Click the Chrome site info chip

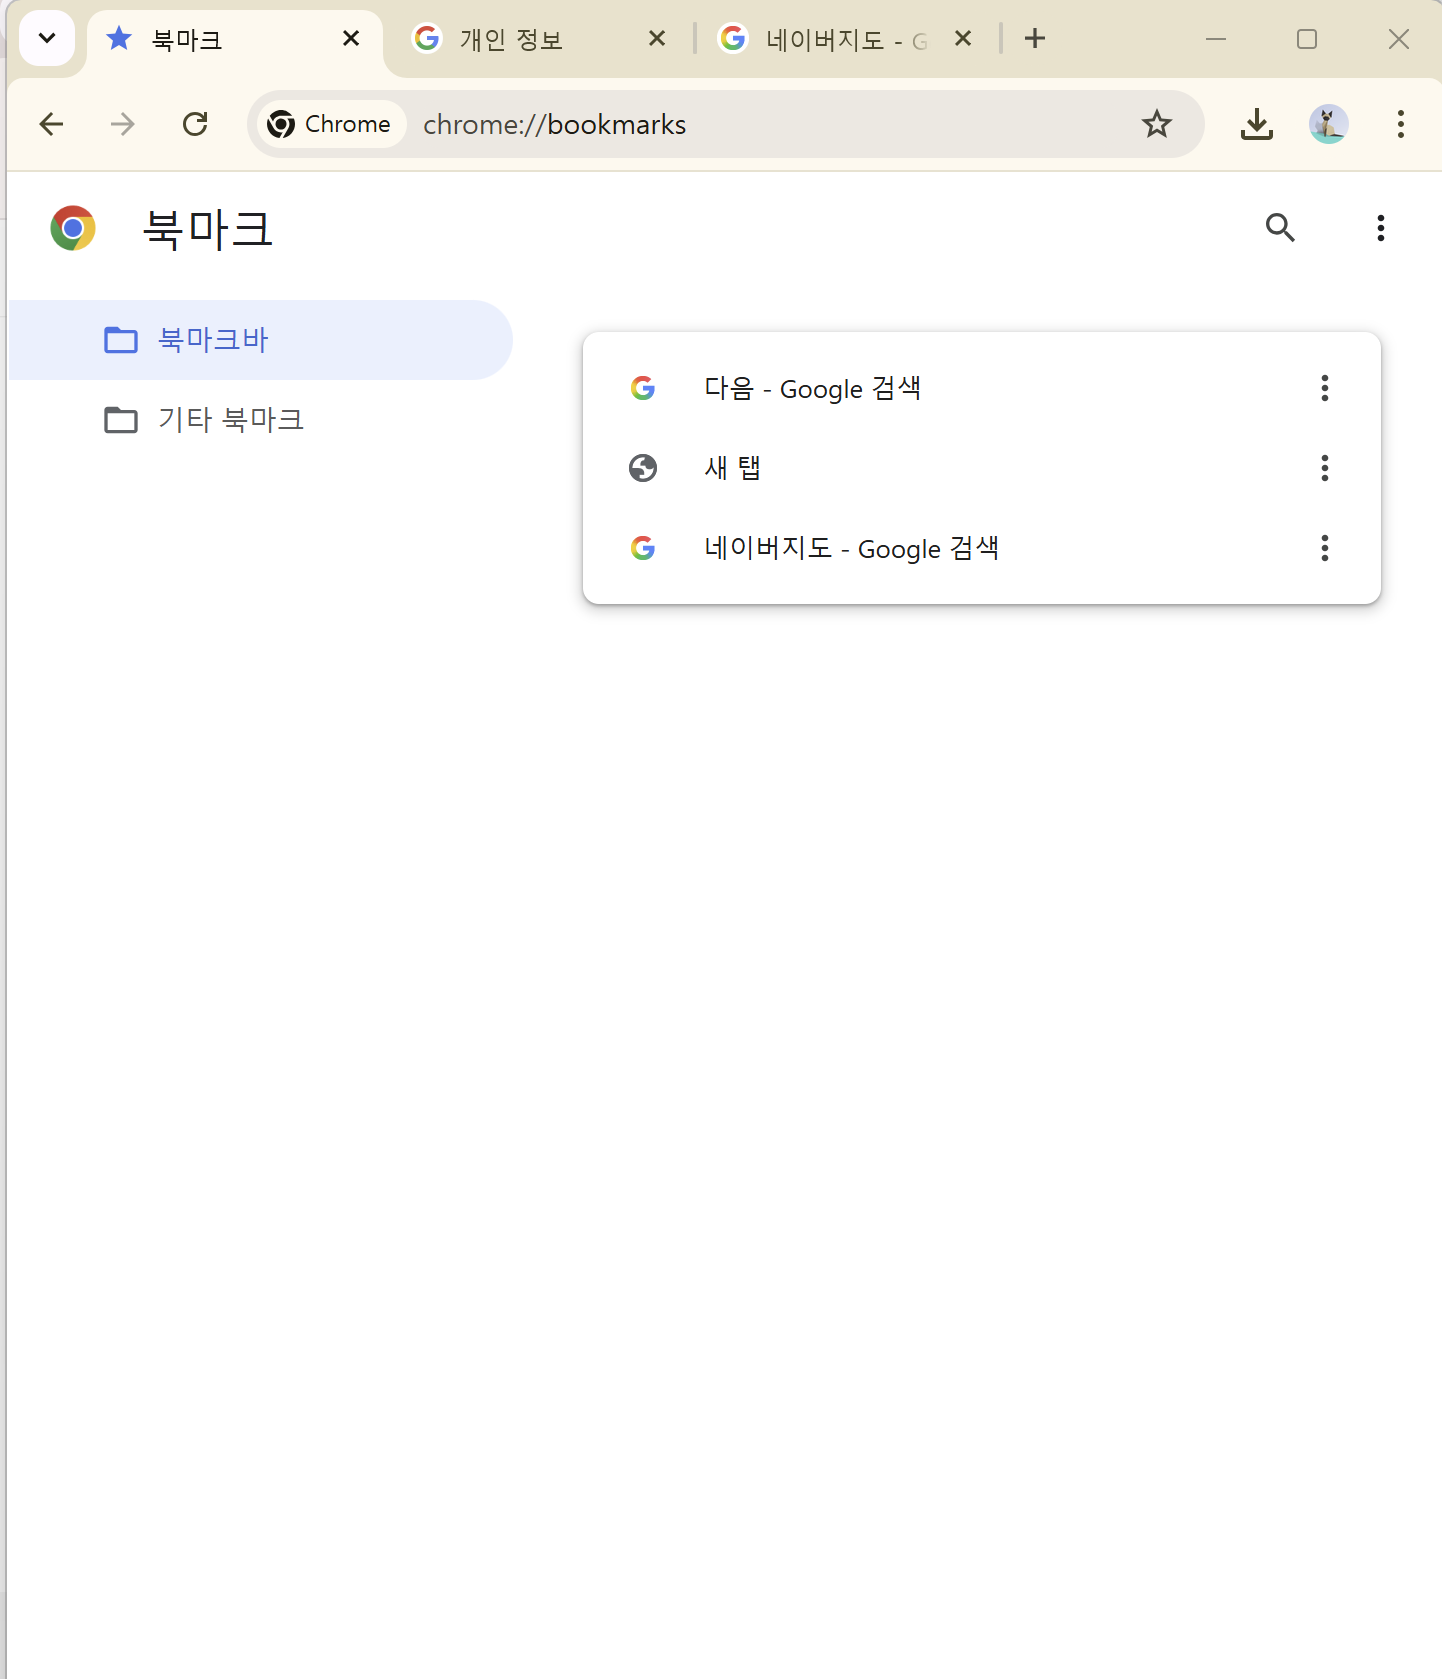[x=331, y=124]
